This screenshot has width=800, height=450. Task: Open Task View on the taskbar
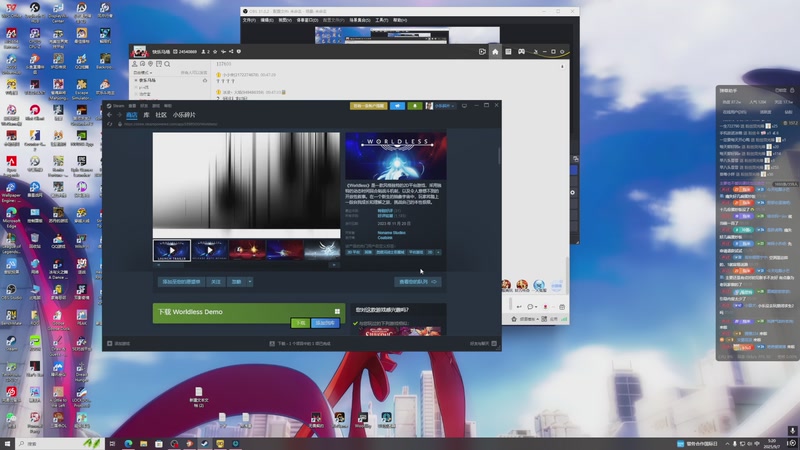112,444
